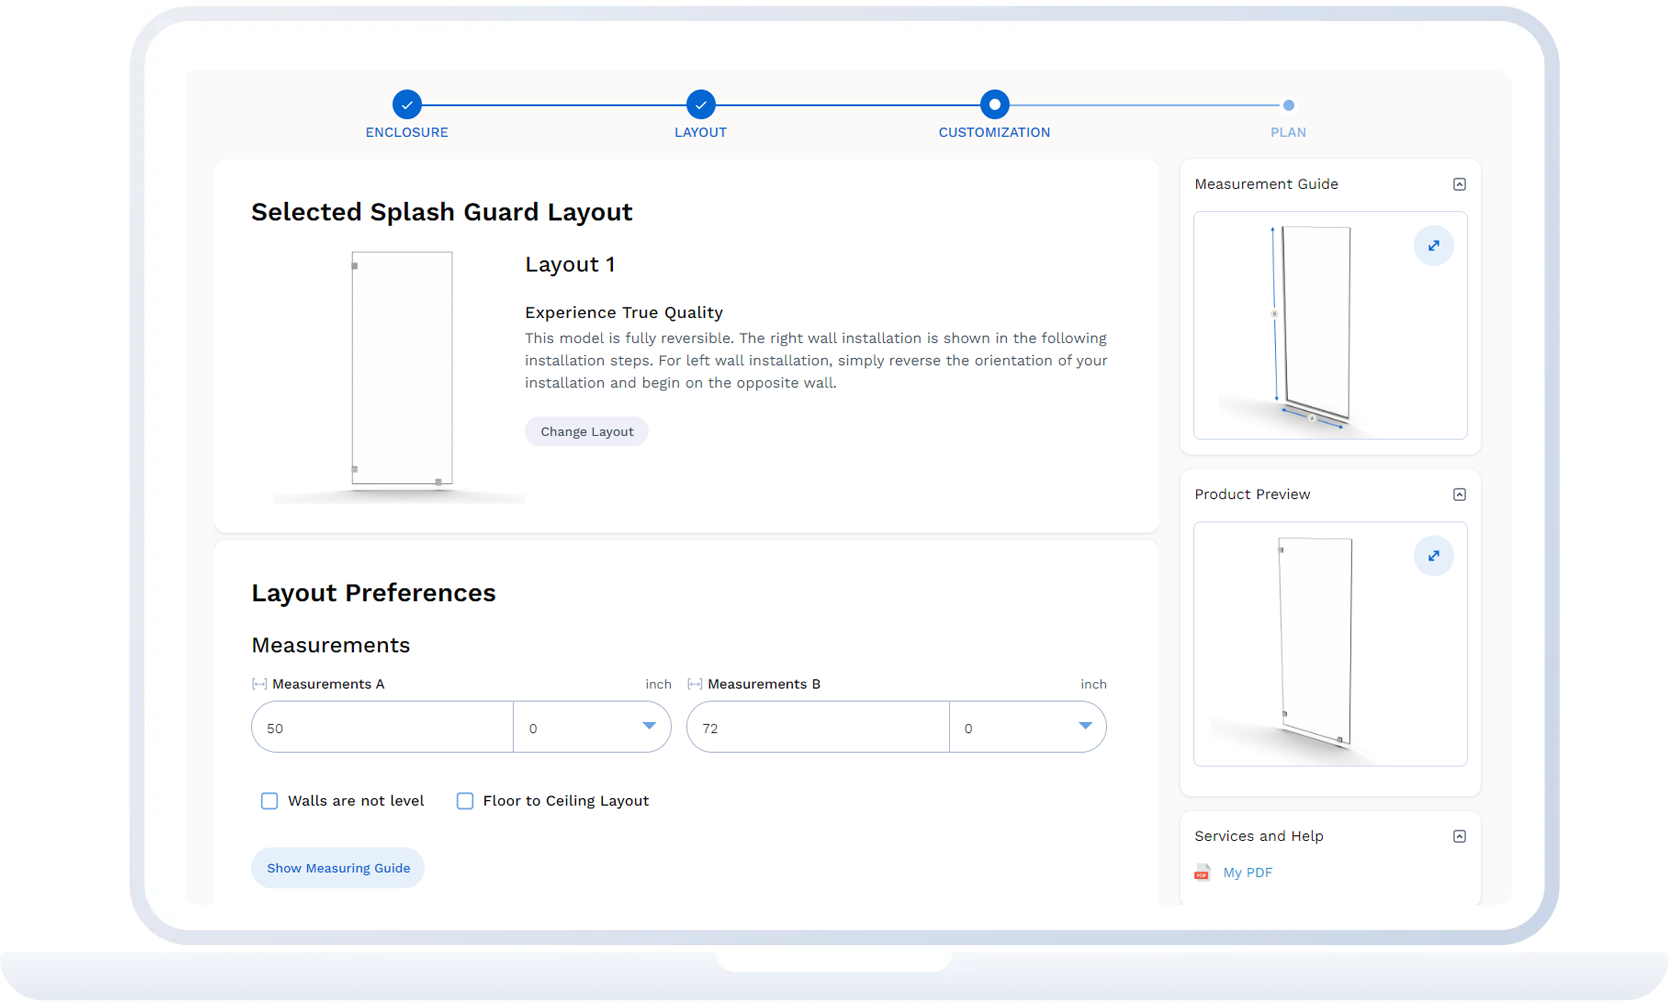Click the Enclosure step checkmark icon

pos(407,105)
